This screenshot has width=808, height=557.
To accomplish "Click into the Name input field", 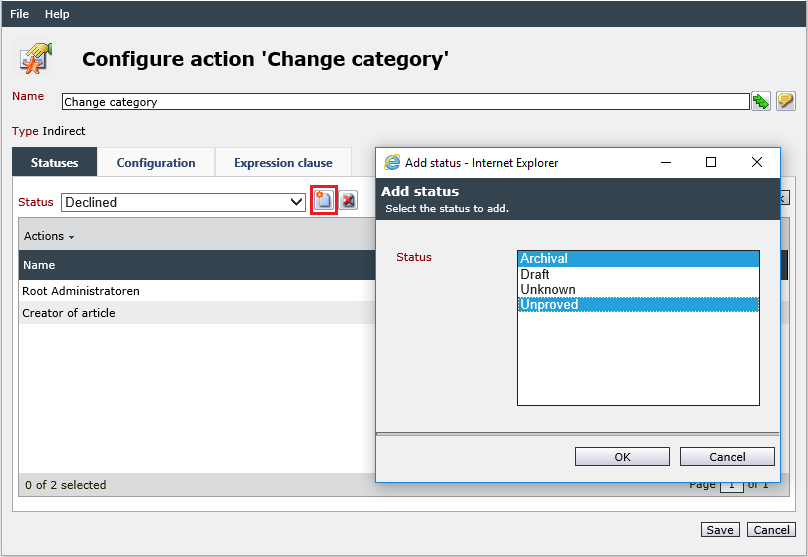I will [x=406, y=102].
